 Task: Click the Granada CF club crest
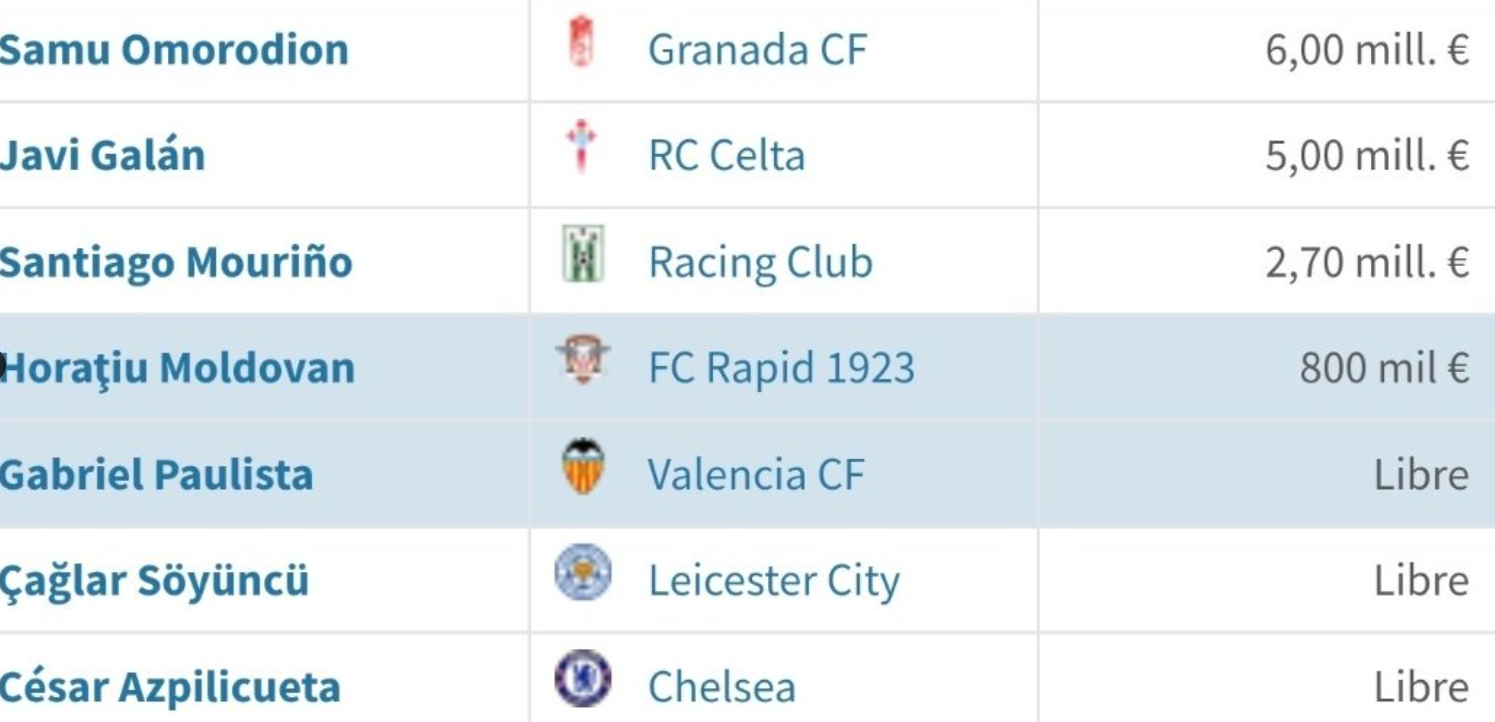click(x=583, y=43)
